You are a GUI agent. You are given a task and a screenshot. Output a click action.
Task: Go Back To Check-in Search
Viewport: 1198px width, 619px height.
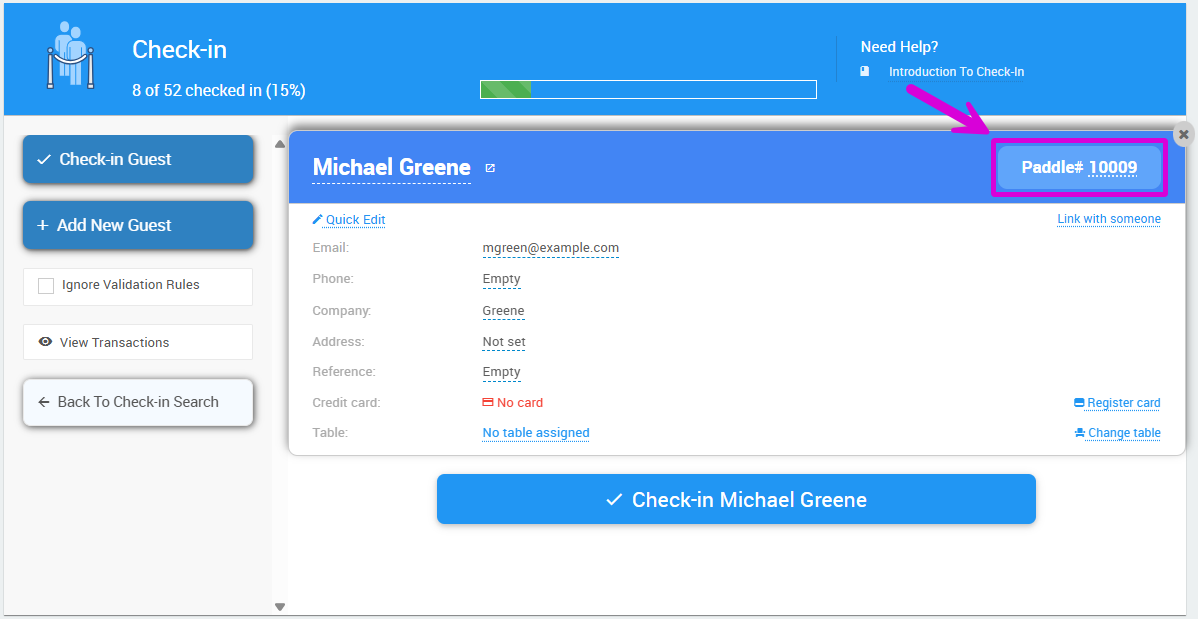coord(138,402)
